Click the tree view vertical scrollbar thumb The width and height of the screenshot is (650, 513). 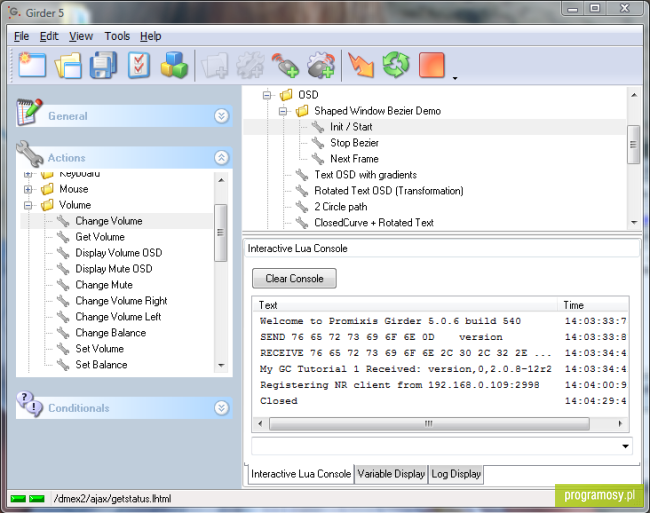pos(633,145)
